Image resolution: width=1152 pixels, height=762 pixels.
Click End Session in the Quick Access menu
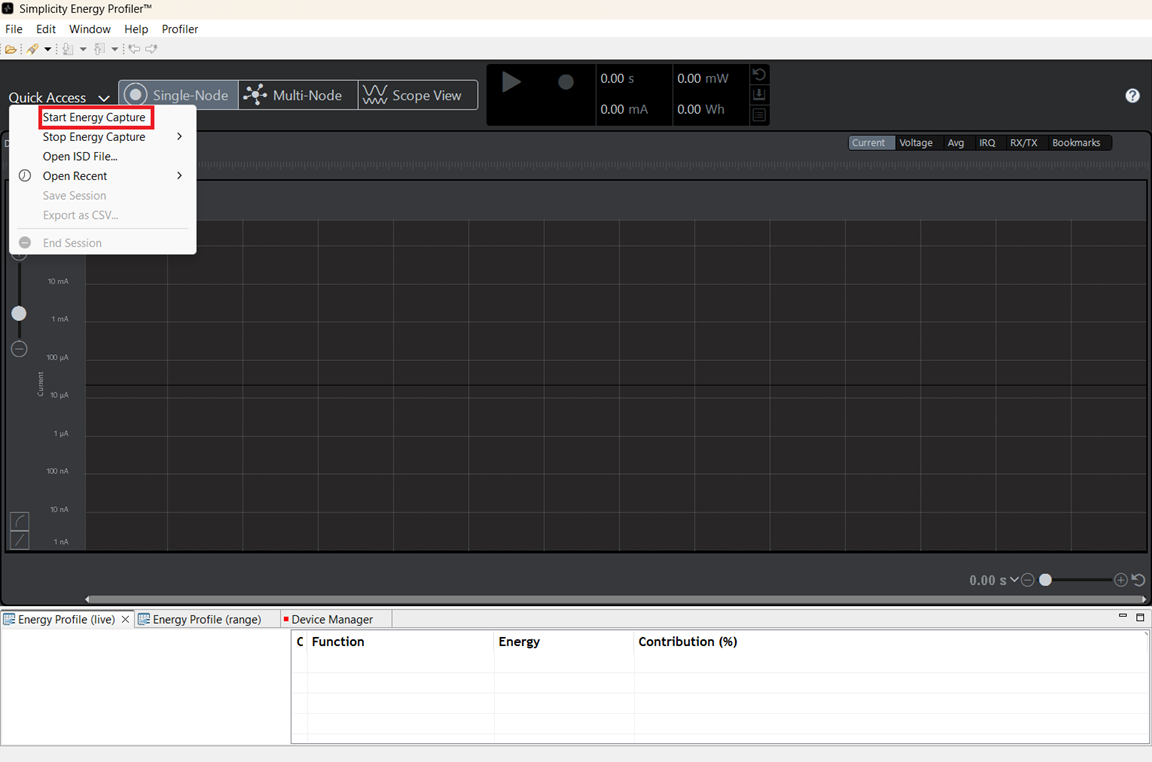(x=73, y=242)
